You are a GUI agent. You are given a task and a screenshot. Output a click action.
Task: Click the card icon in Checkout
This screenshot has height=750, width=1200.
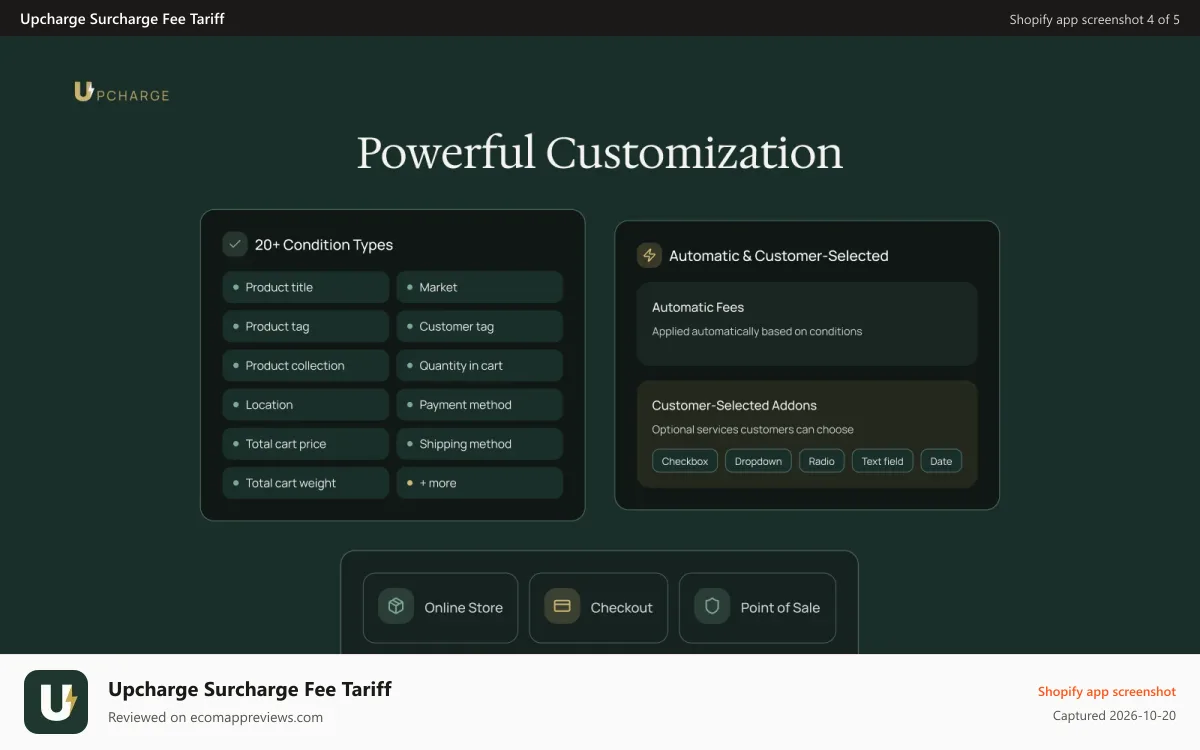(x=562, y=606)
